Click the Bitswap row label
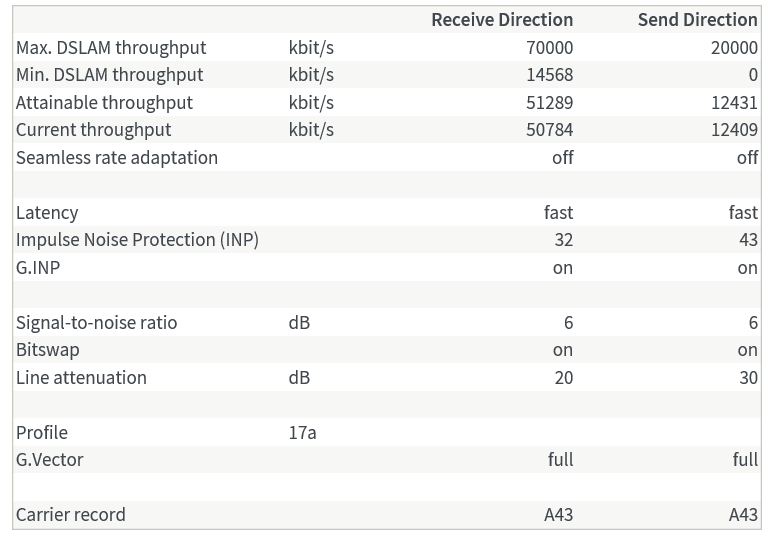This screenshot has width=771, height=537. [x=48, y=350]
